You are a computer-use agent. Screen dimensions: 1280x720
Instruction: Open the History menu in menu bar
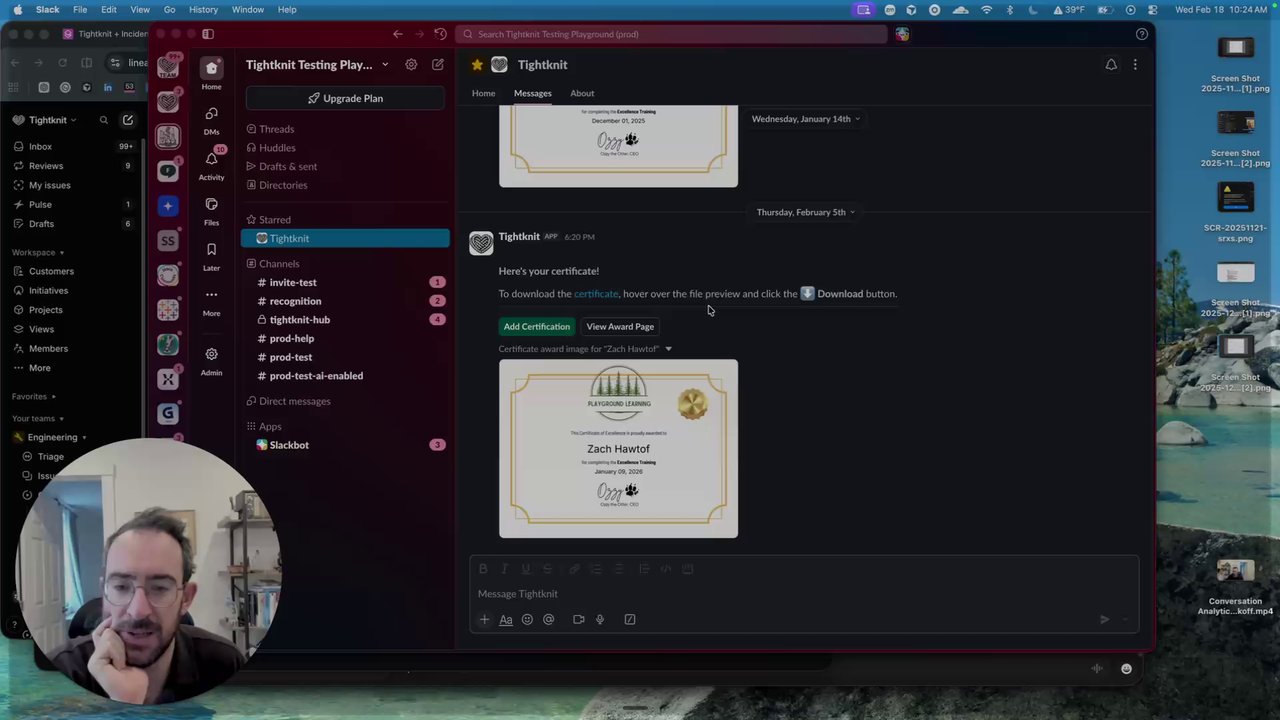203,9
